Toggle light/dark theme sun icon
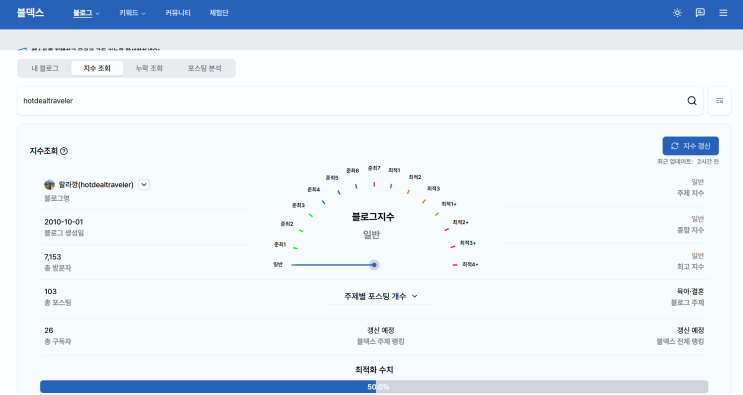 pyautogui.click(x=677, y=13)
